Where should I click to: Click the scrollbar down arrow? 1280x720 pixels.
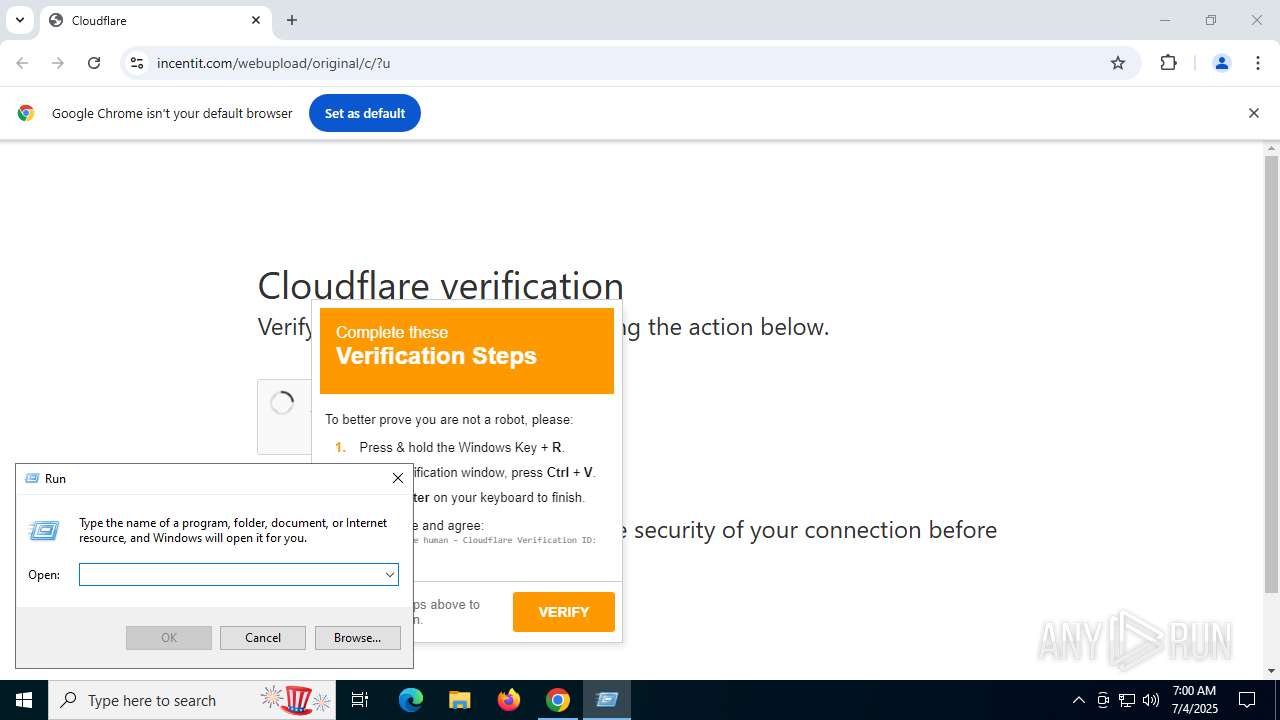(1271, 671)
